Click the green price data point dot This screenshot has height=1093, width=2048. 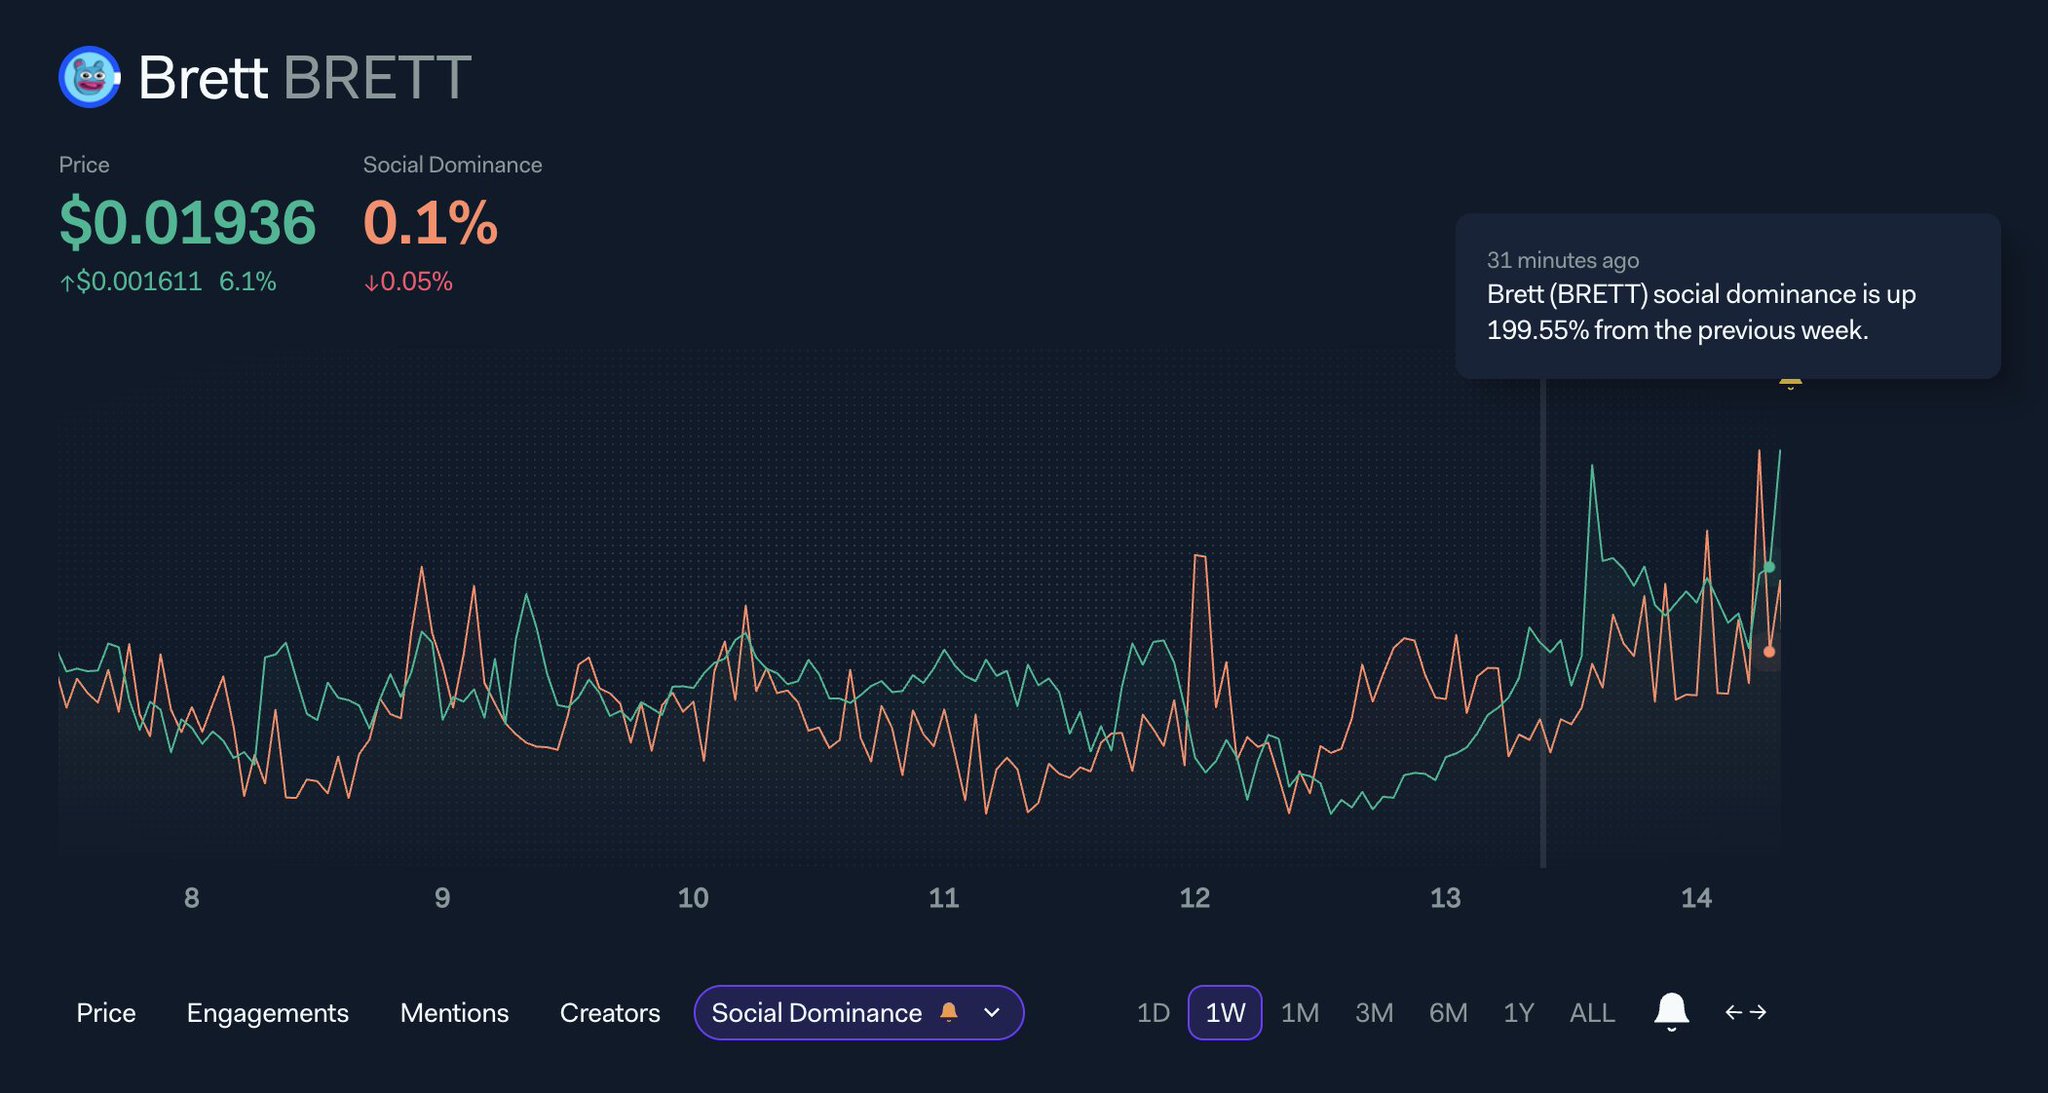1769,567
